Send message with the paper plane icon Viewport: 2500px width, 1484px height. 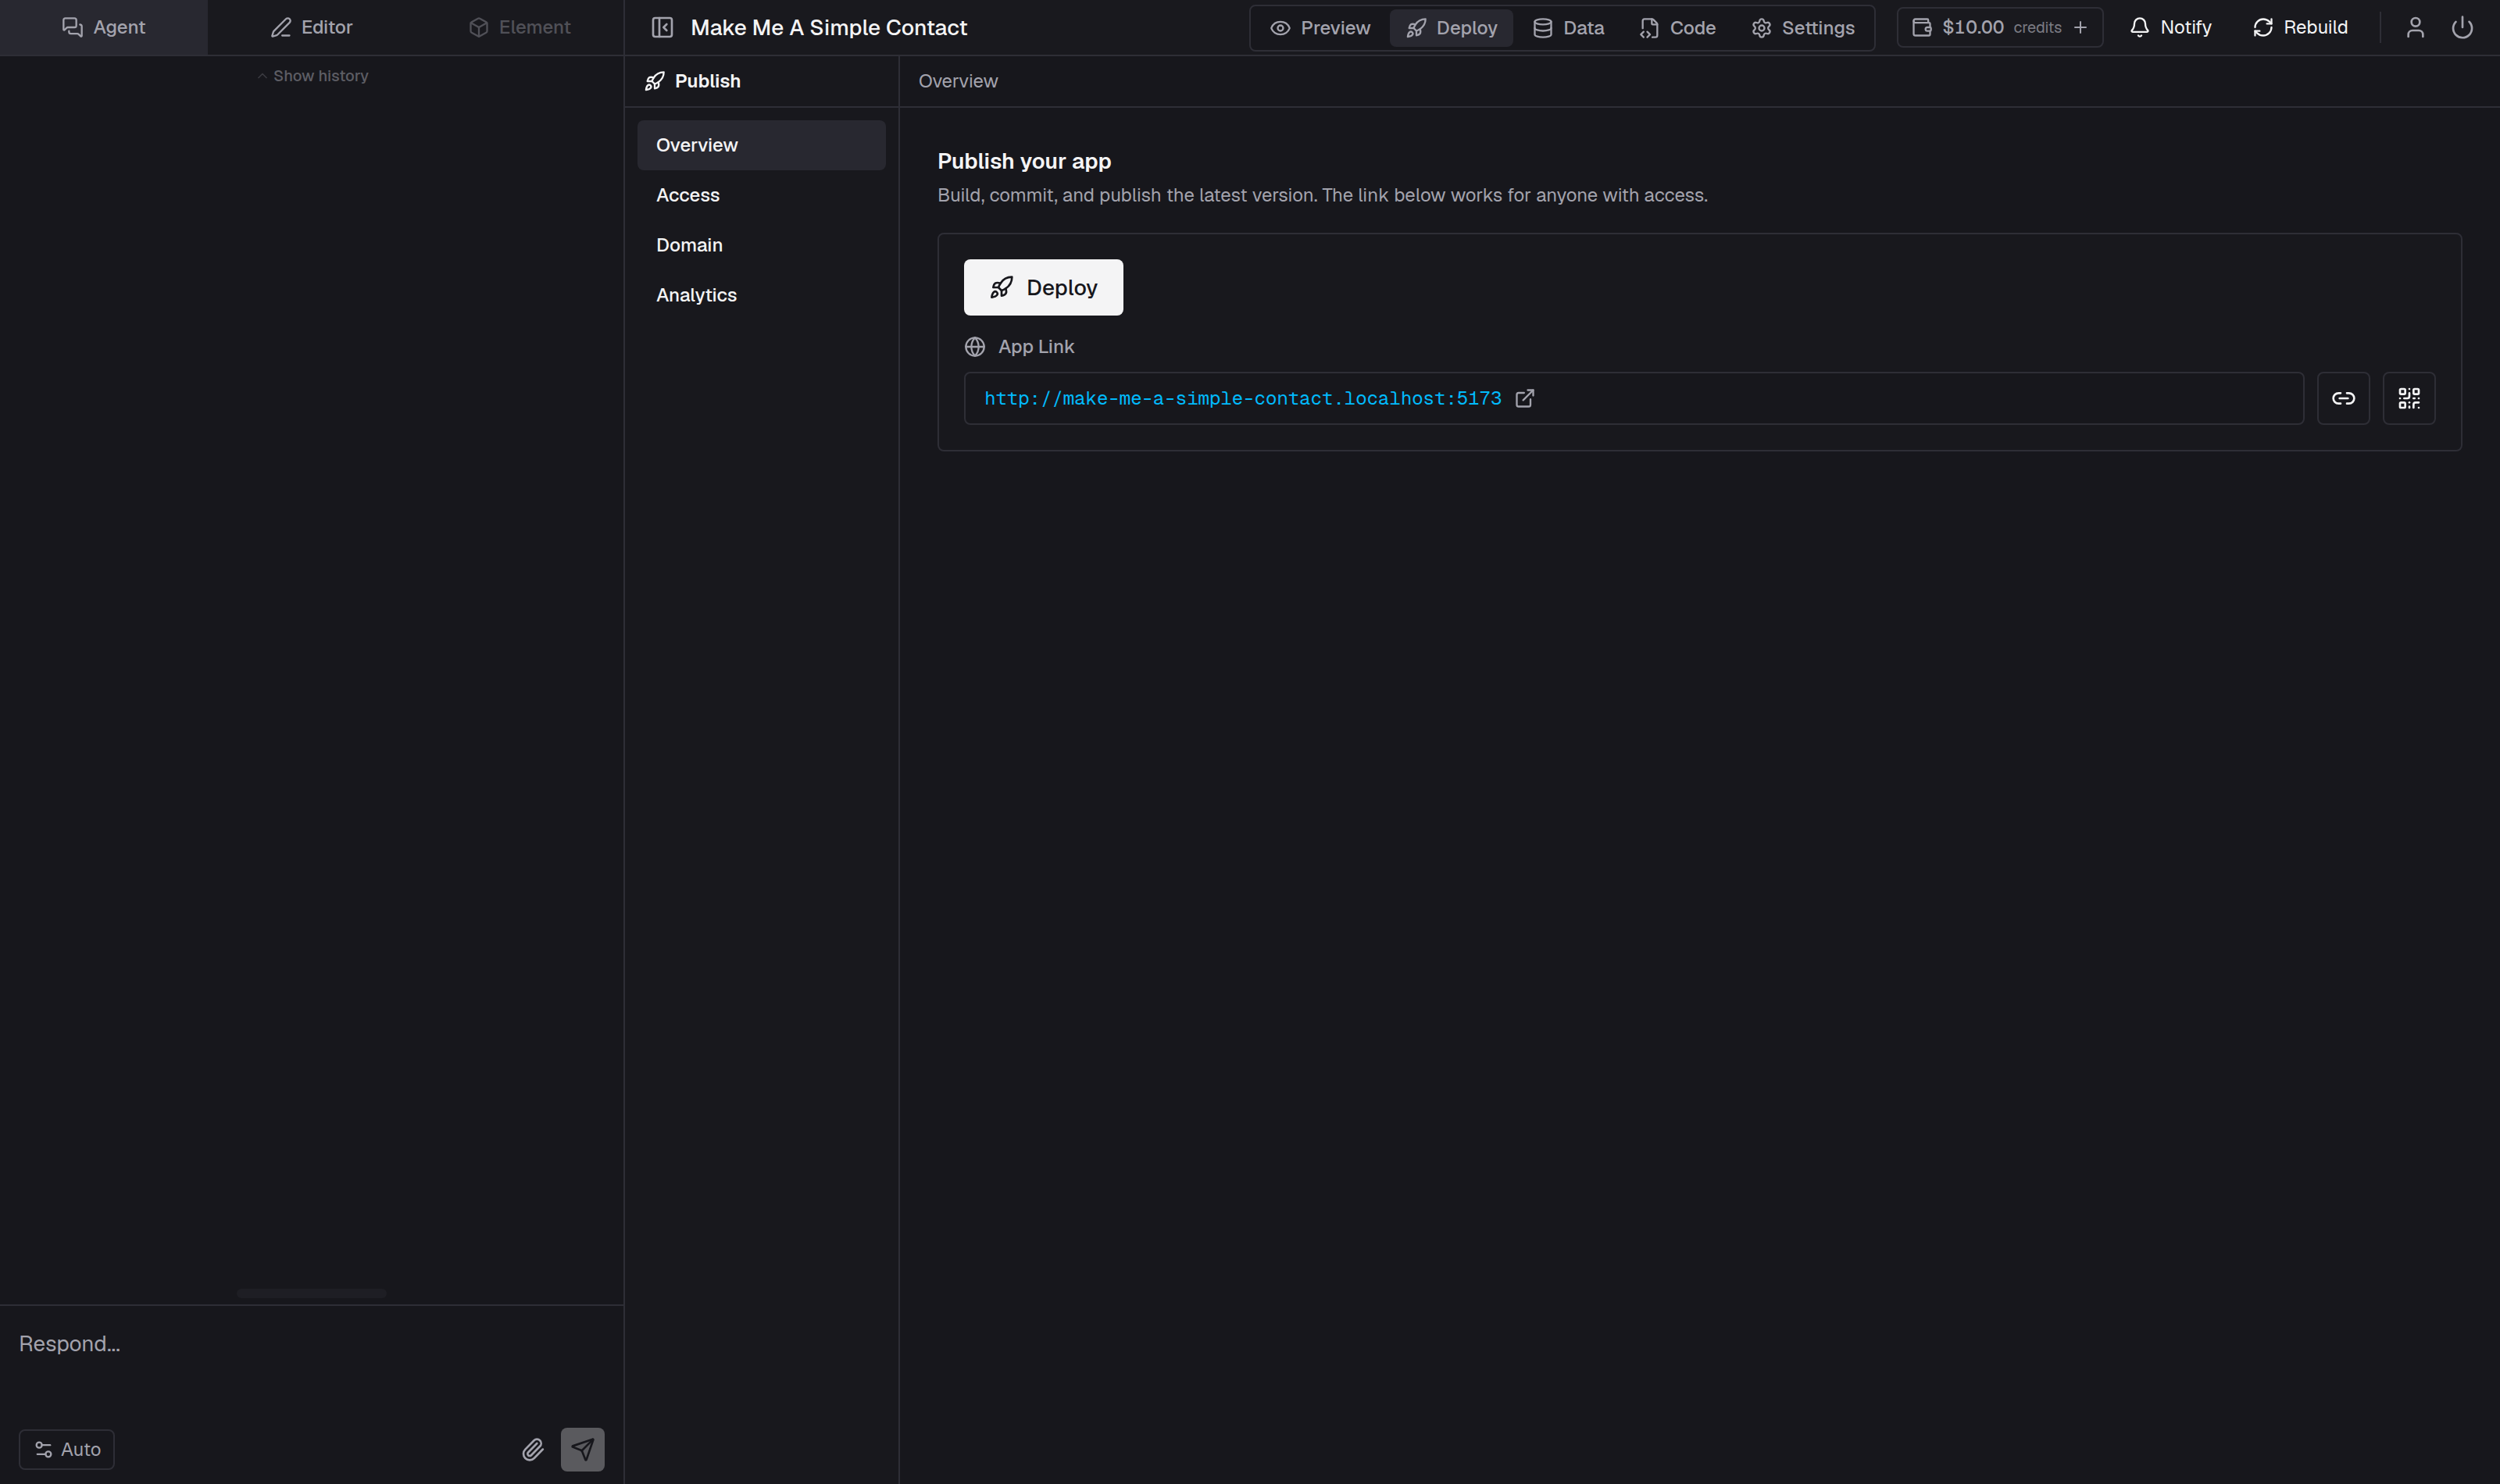[582, 1449]
